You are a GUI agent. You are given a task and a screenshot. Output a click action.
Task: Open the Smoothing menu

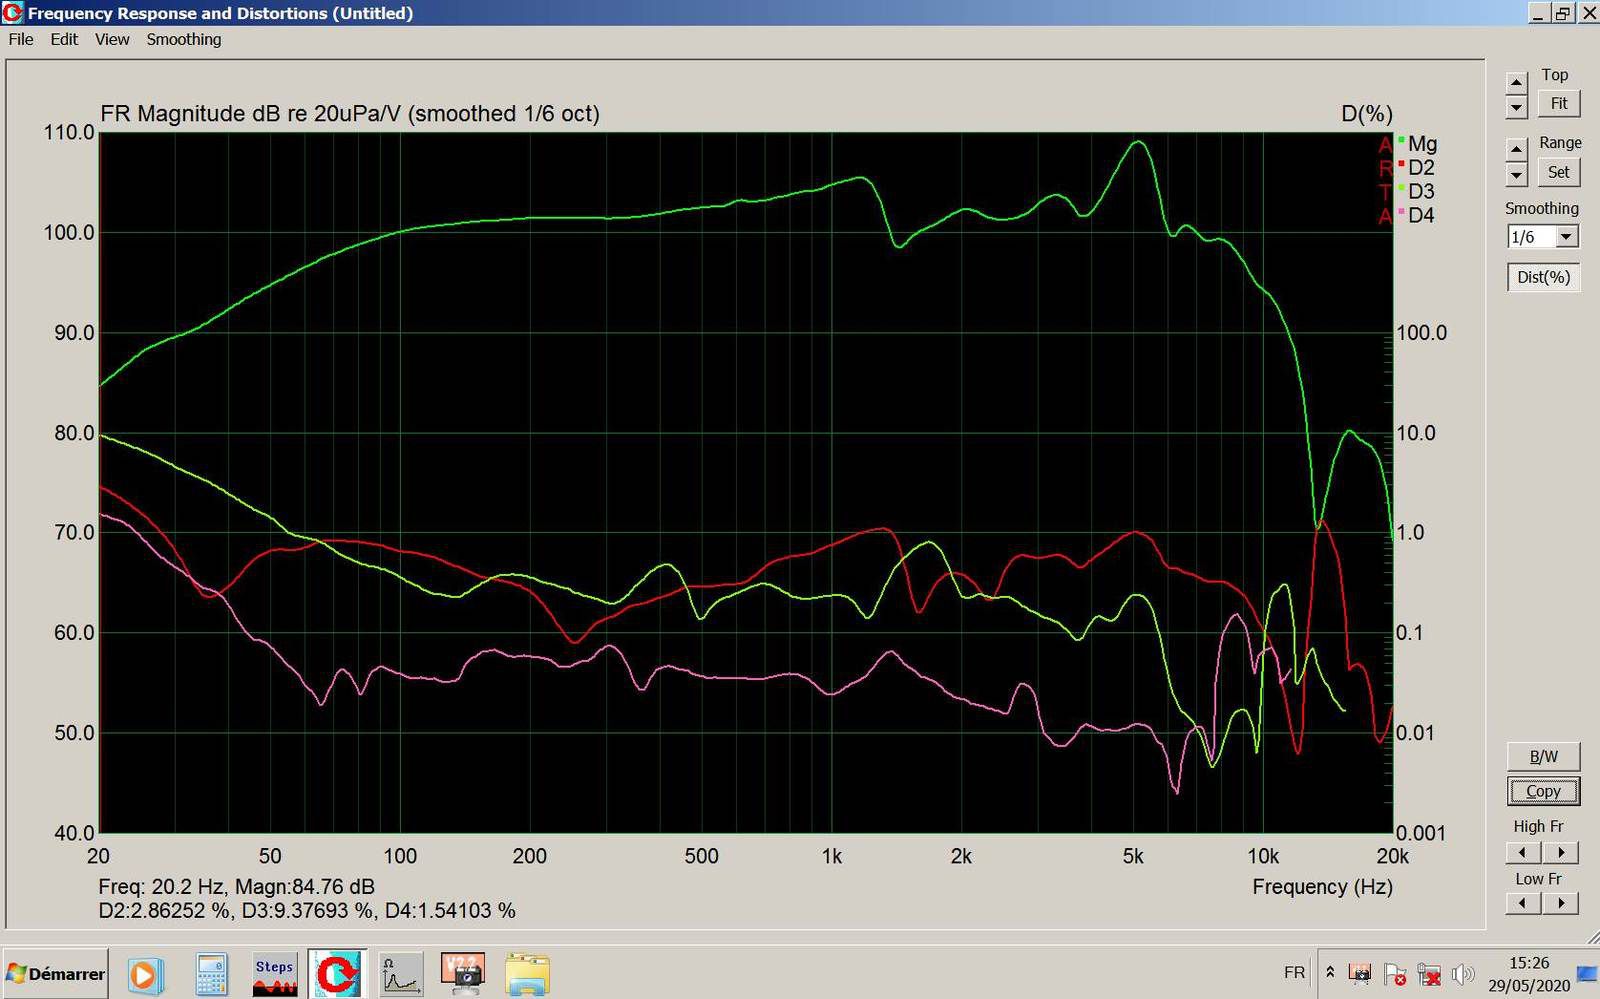pos(184,39)
